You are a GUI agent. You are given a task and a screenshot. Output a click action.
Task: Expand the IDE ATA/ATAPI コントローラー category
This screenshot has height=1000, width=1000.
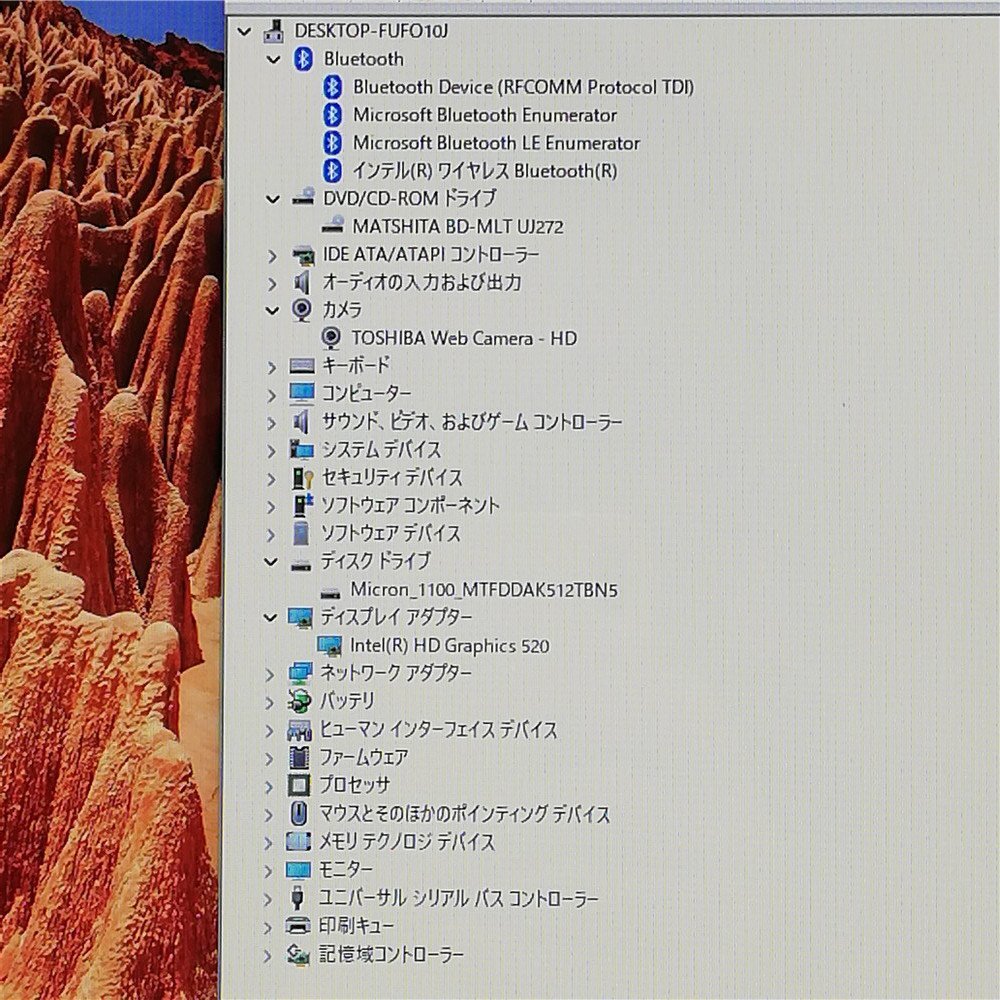[272, 256]
